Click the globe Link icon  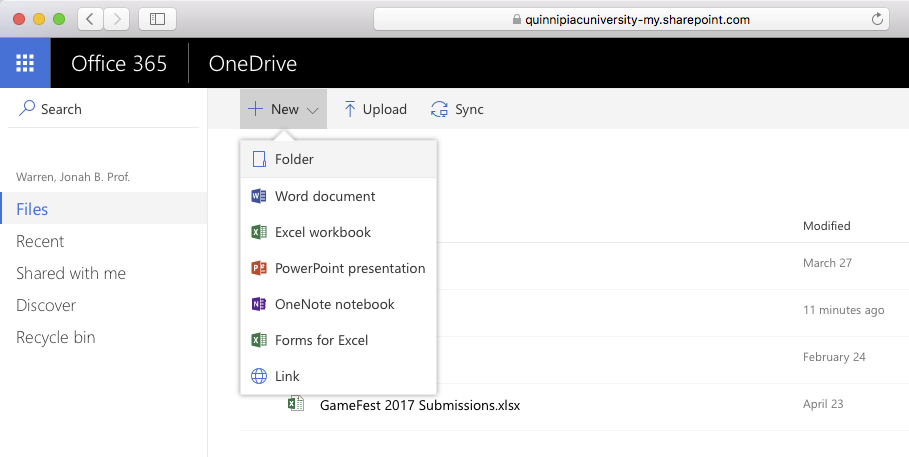click(259, 376)
